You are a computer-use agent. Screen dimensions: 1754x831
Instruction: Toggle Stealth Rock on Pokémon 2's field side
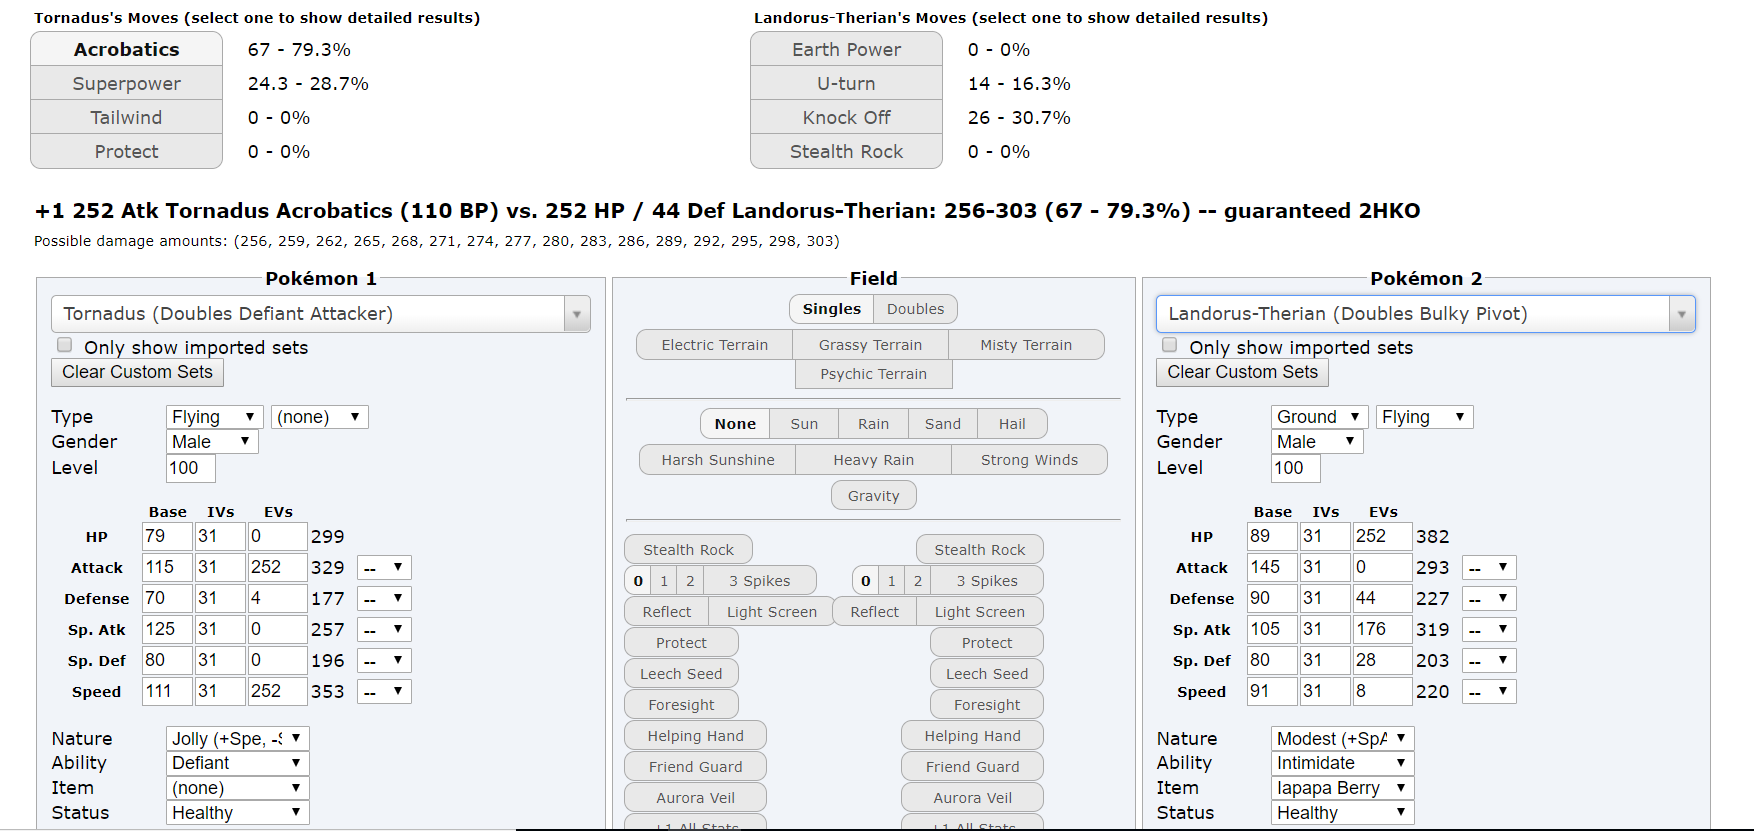[x=980, y=550]
